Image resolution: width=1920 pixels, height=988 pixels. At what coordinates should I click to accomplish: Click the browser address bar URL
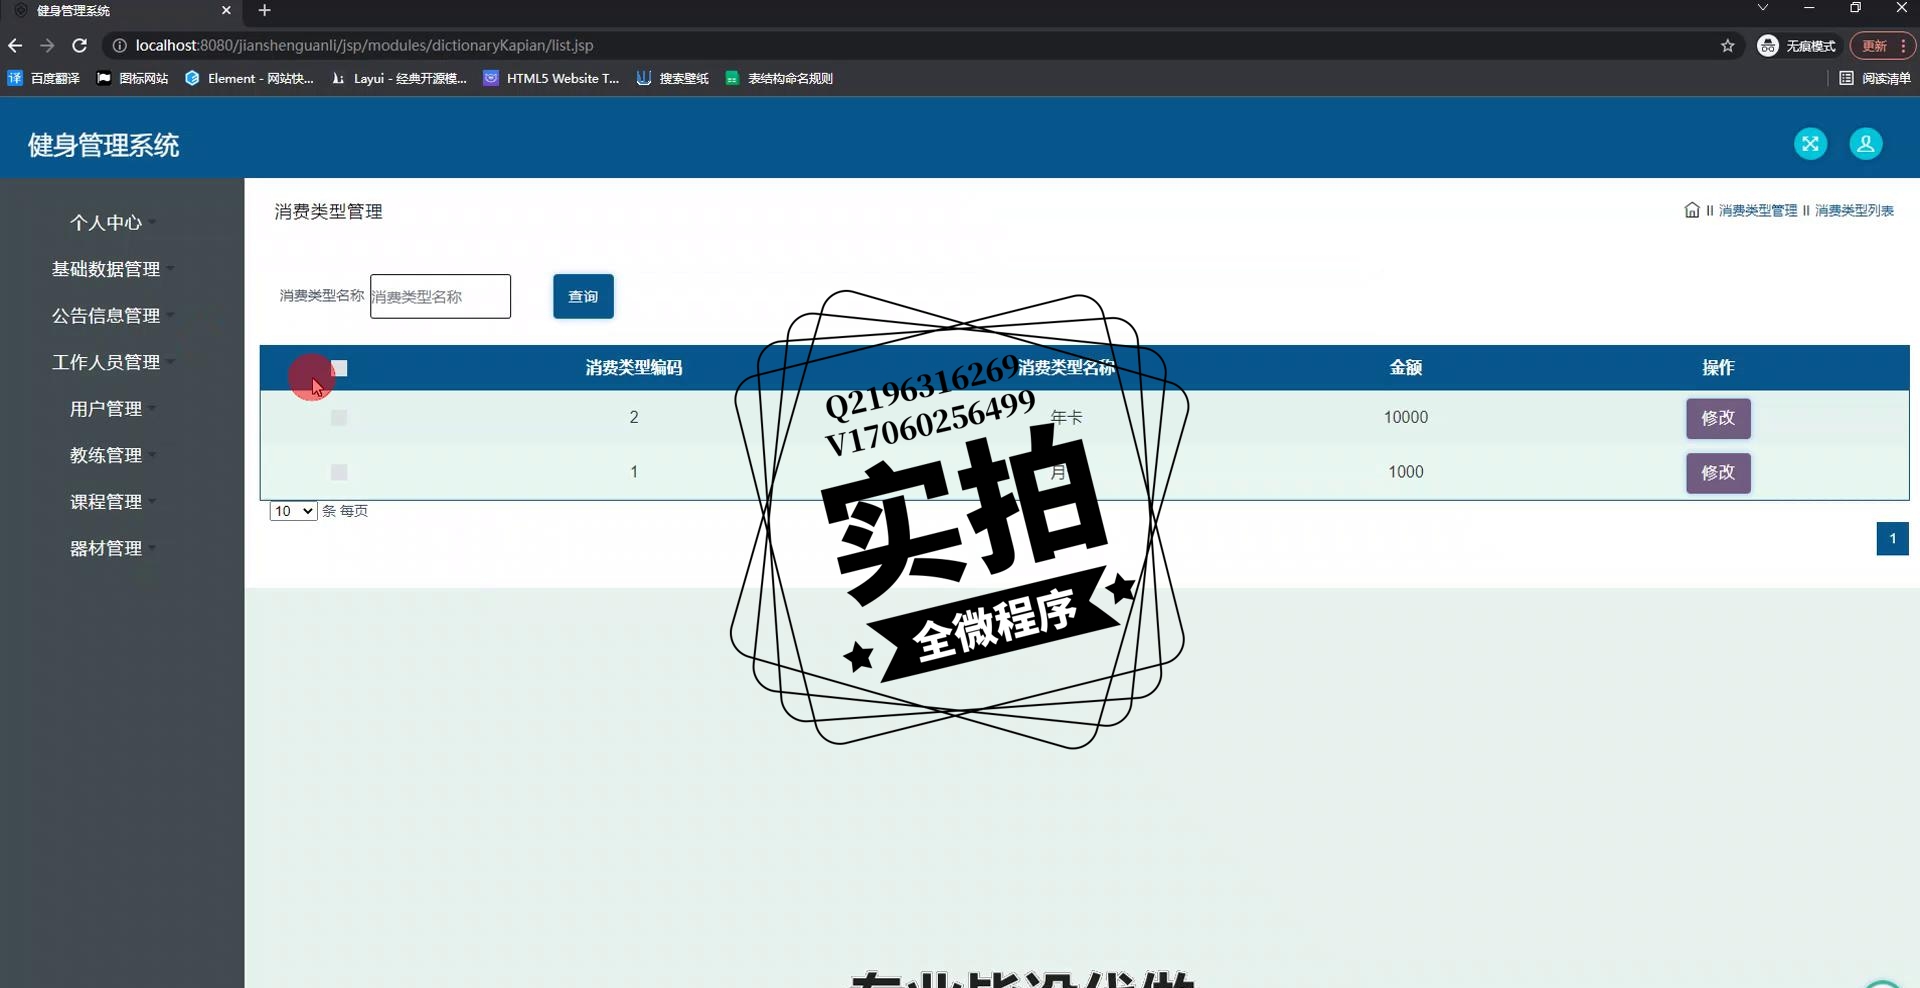(x=364, y=45)
